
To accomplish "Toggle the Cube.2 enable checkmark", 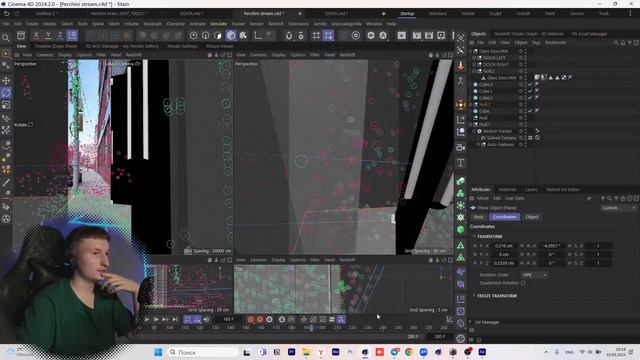I will (x=530, y=98).
